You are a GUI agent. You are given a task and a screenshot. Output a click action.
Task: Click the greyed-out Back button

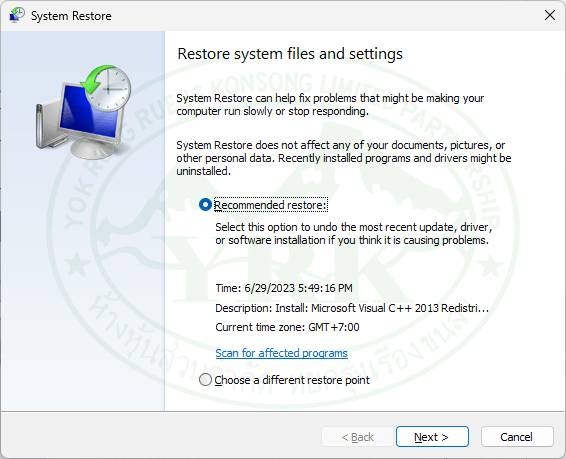[x=357, y=437]
